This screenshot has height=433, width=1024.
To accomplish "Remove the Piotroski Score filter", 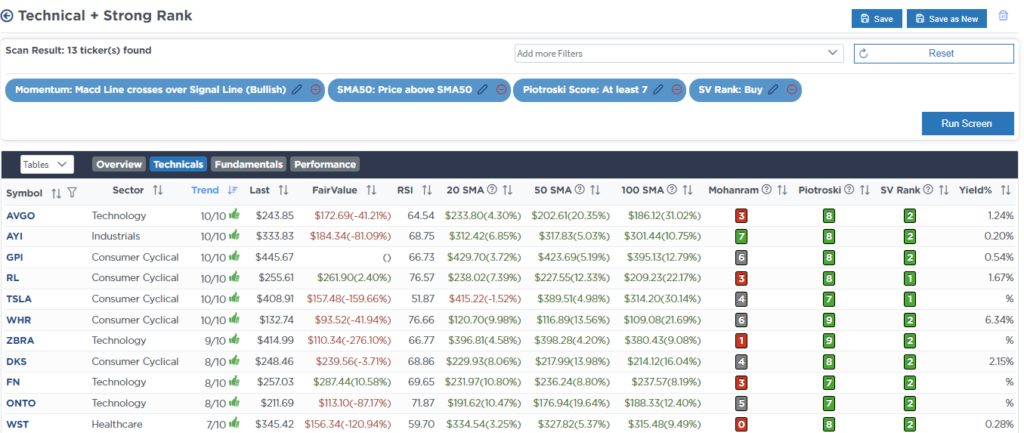I will 677,90.
